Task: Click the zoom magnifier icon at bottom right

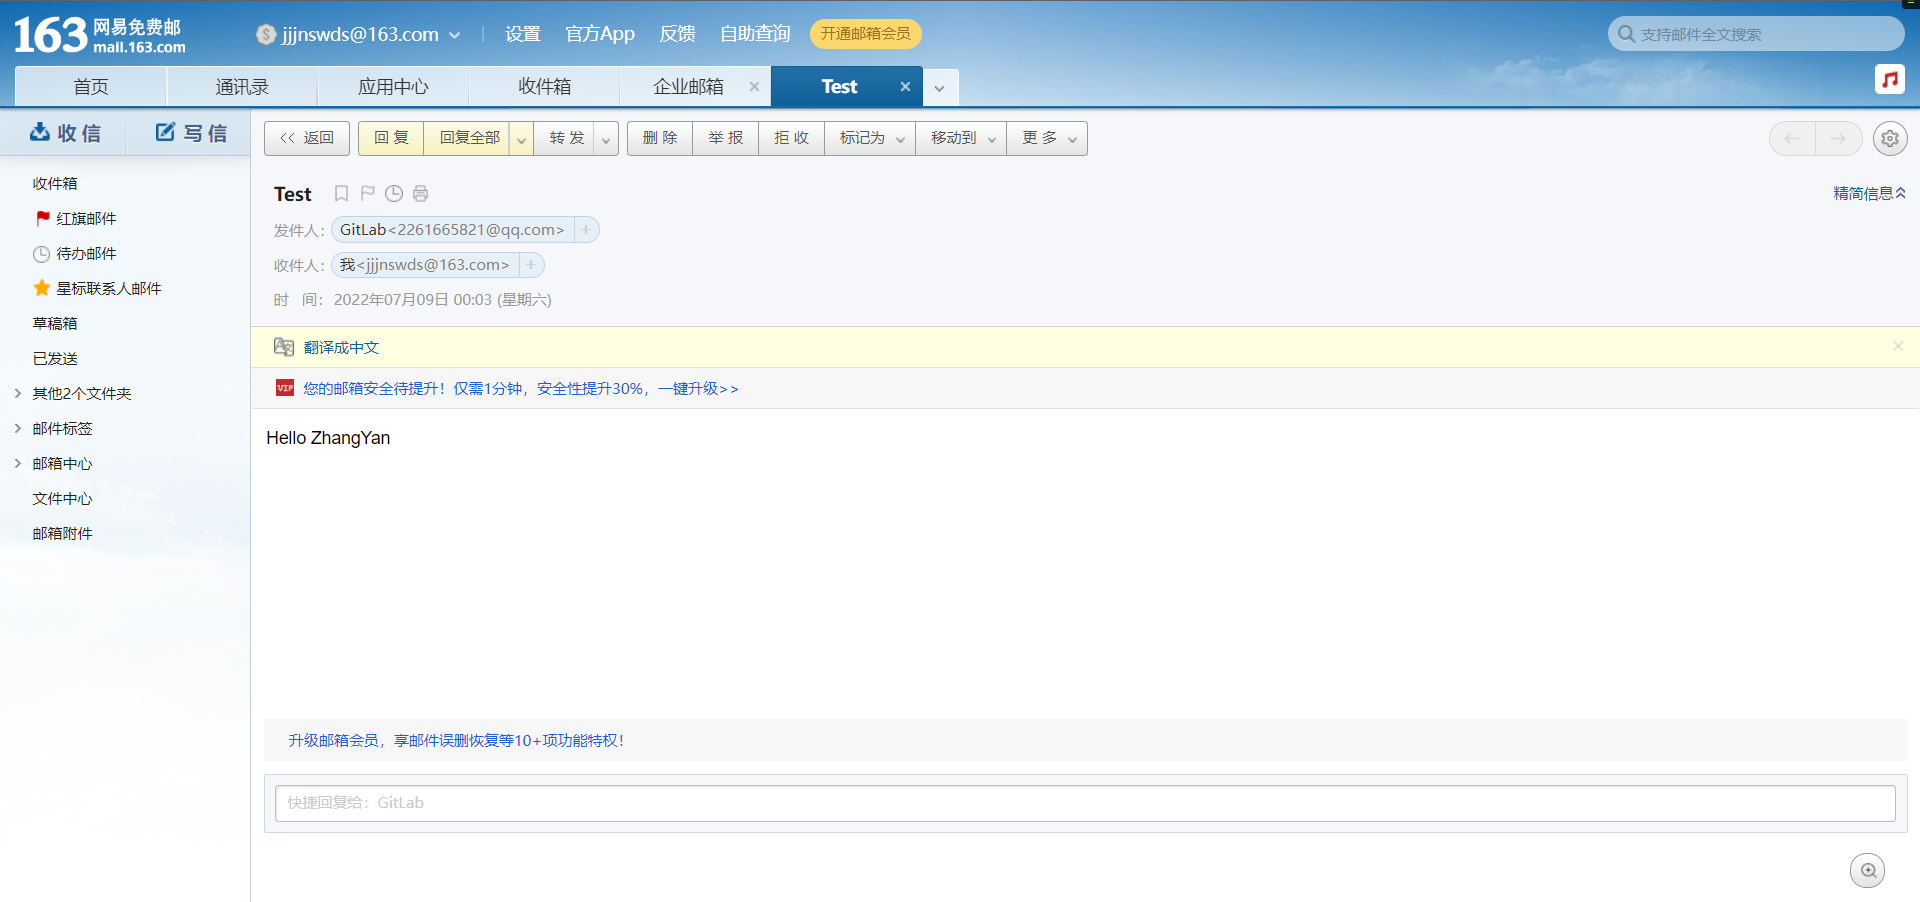Action: click(1867, 870)
